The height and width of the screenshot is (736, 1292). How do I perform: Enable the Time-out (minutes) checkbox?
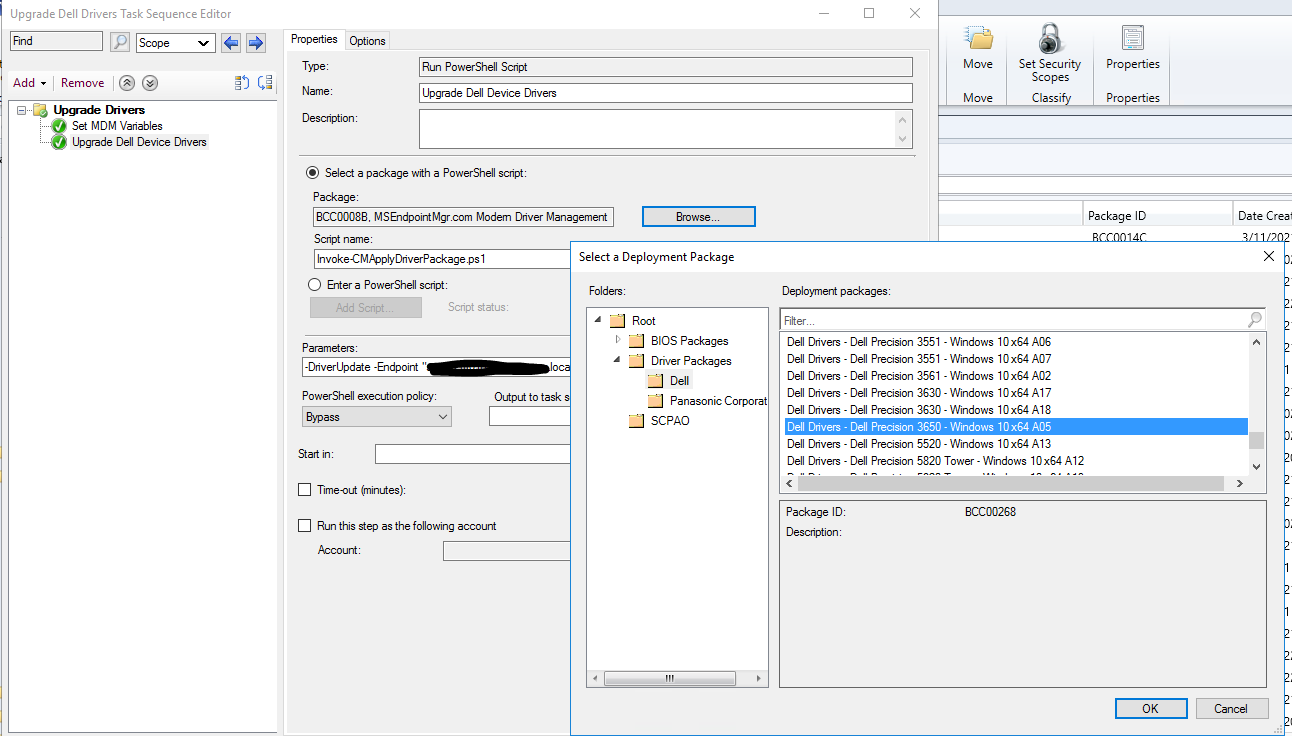305,490
